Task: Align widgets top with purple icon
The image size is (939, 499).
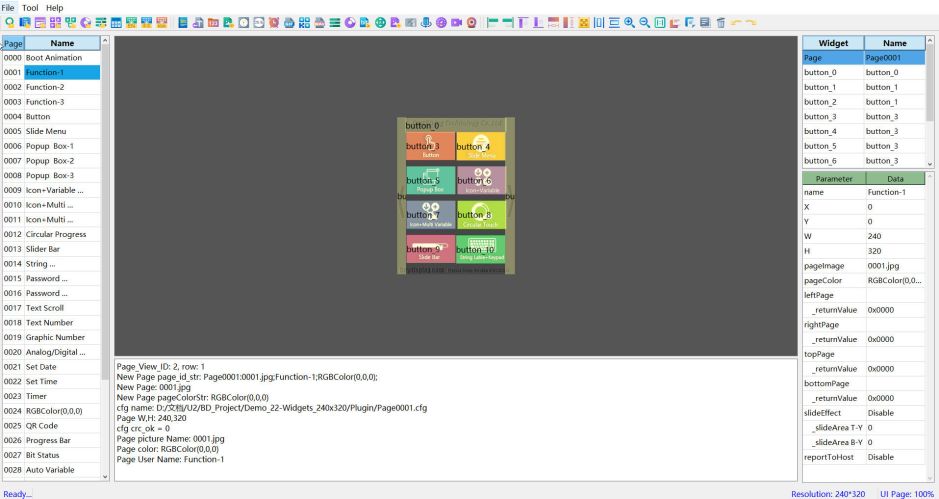Action: 523,23
